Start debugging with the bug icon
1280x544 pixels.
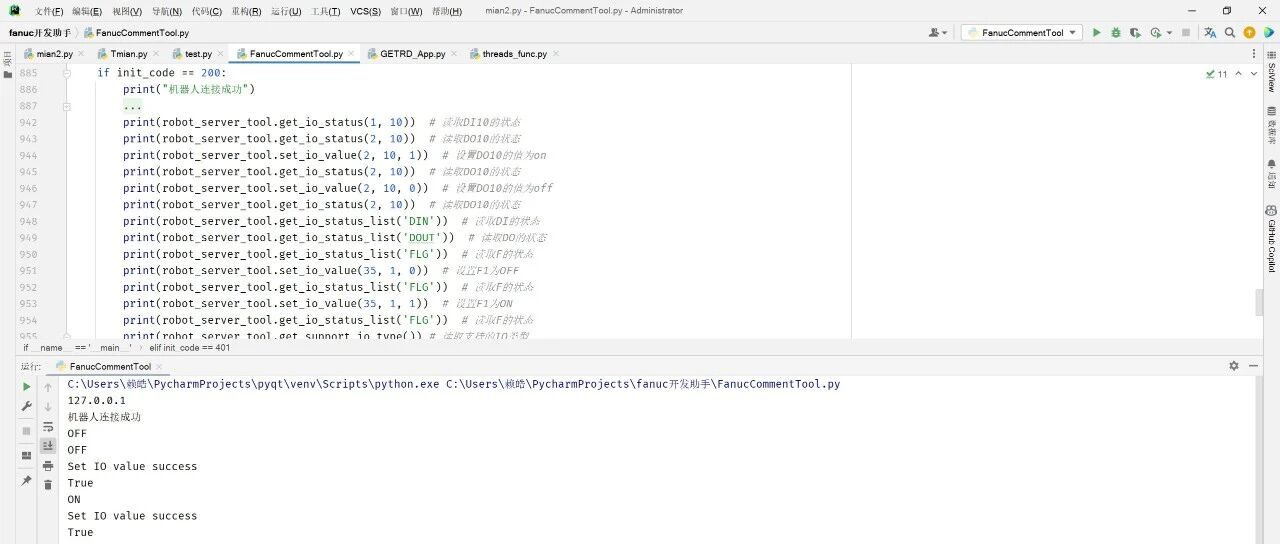1116,33
